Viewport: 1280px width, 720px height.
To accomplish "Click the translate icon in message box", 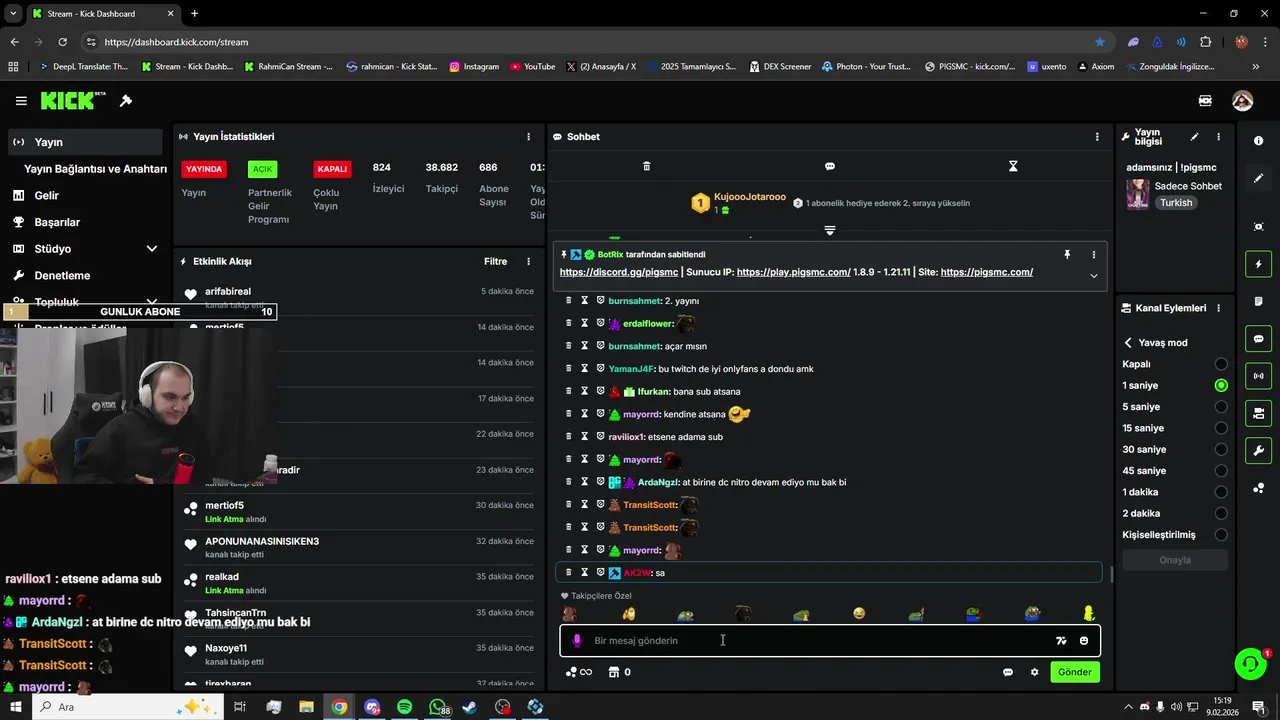I will click(1061, 641).
